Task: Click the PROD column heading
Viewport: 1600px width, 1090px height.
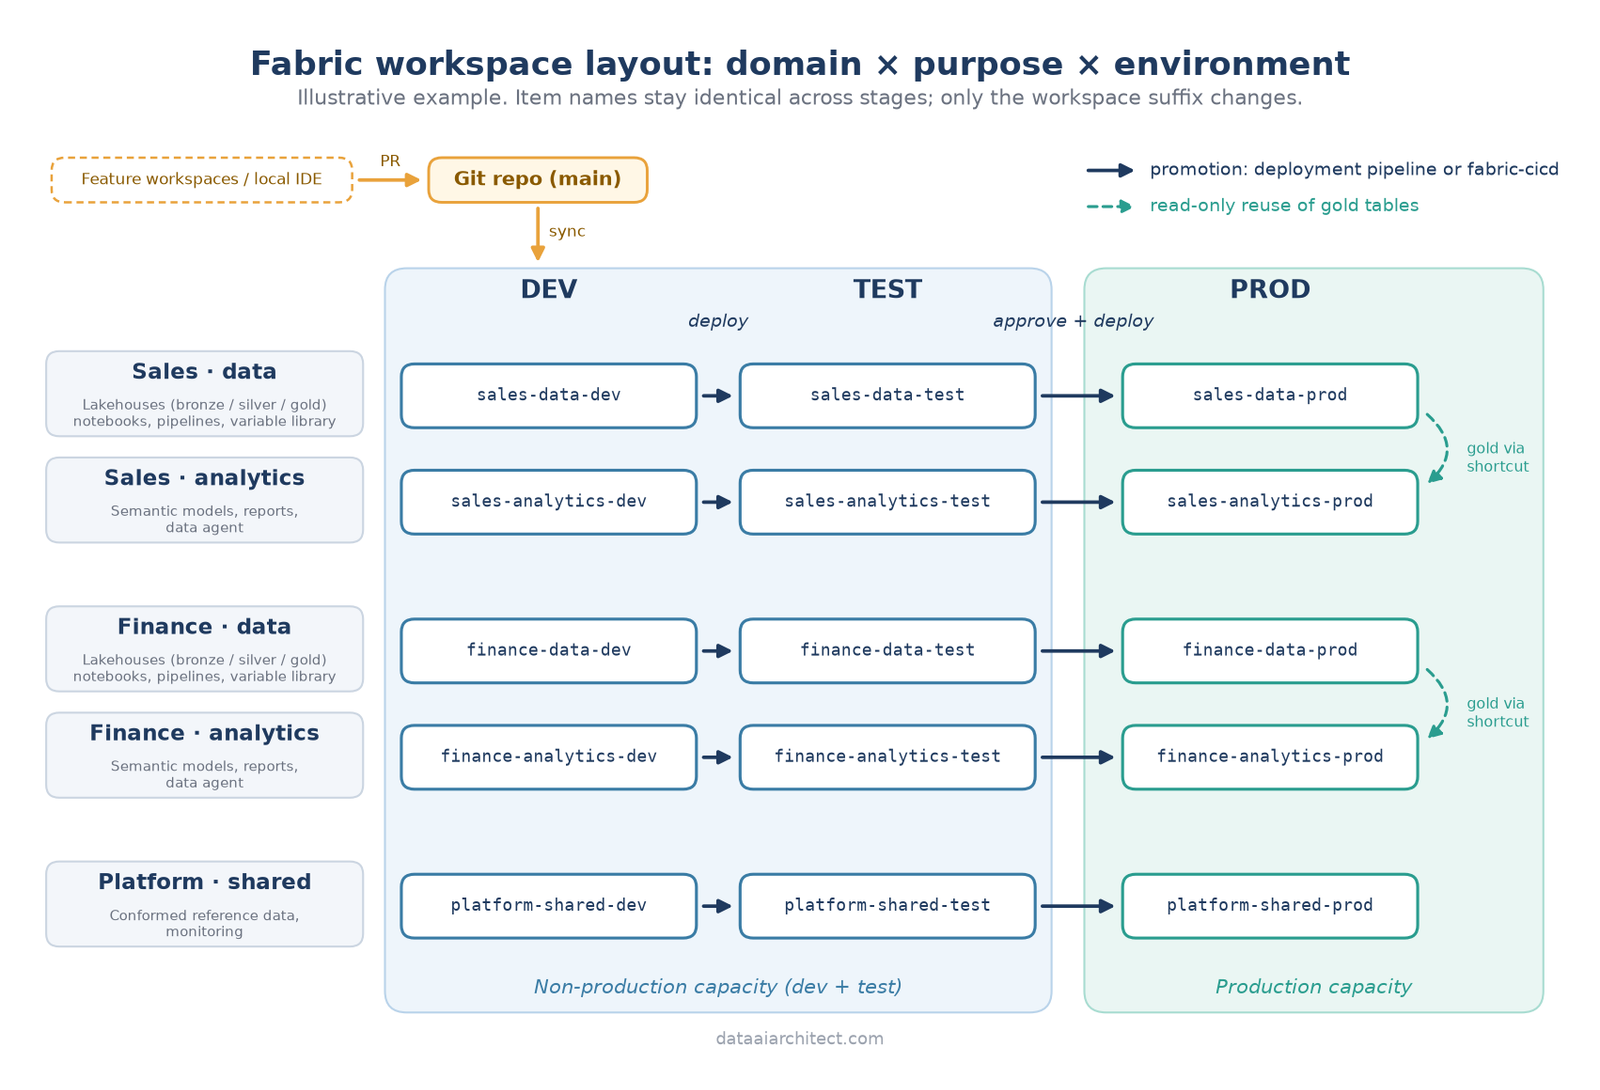Action: tap(1270, 290)
